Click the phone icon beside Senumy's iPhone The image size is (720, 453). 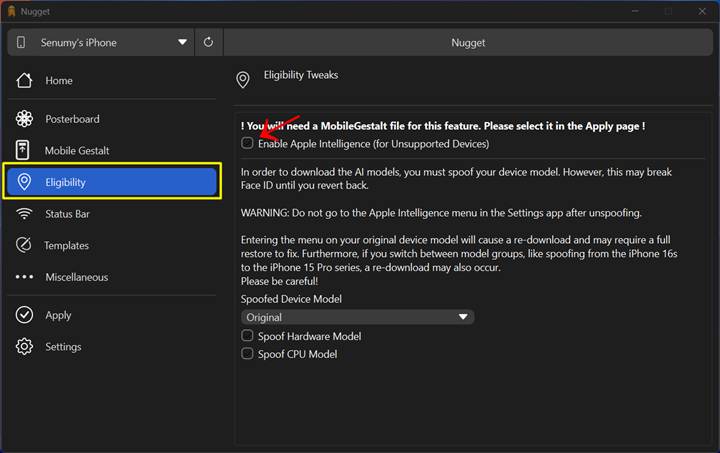[x=21, y=42]
